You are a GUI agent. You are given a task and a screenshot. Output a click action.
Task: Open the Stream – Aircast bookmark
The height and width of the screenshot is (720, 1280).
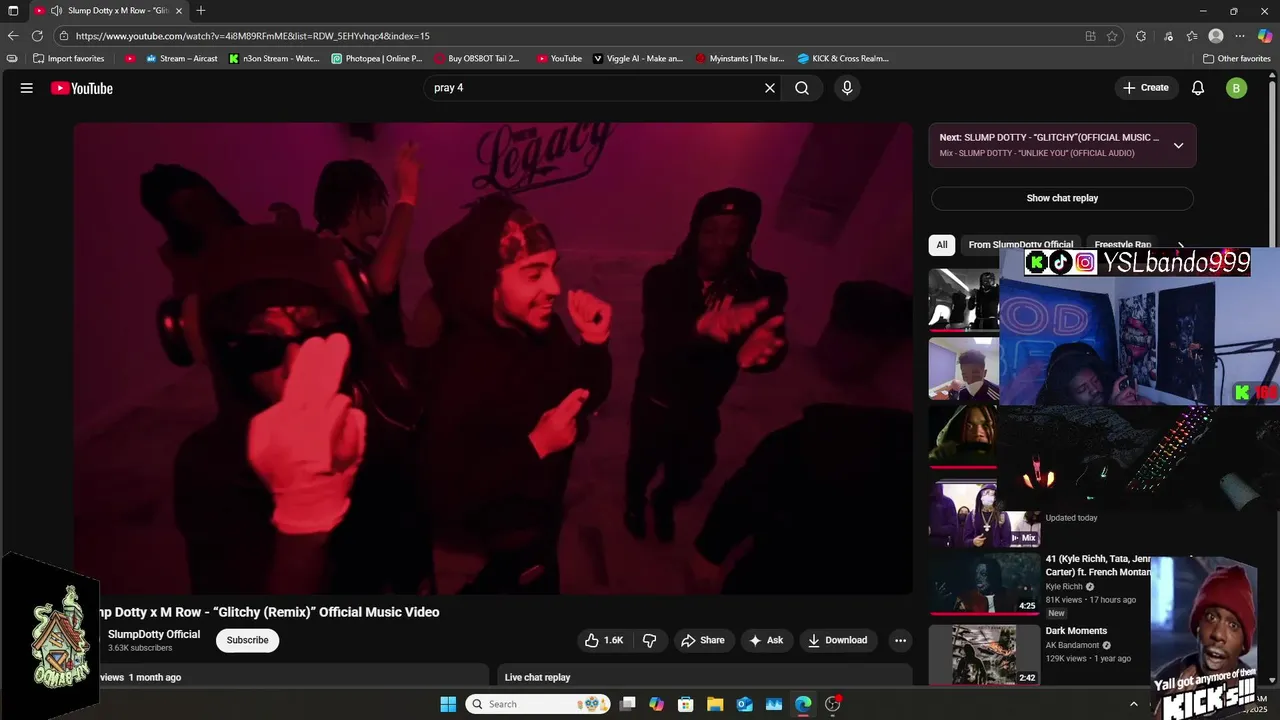182,58
